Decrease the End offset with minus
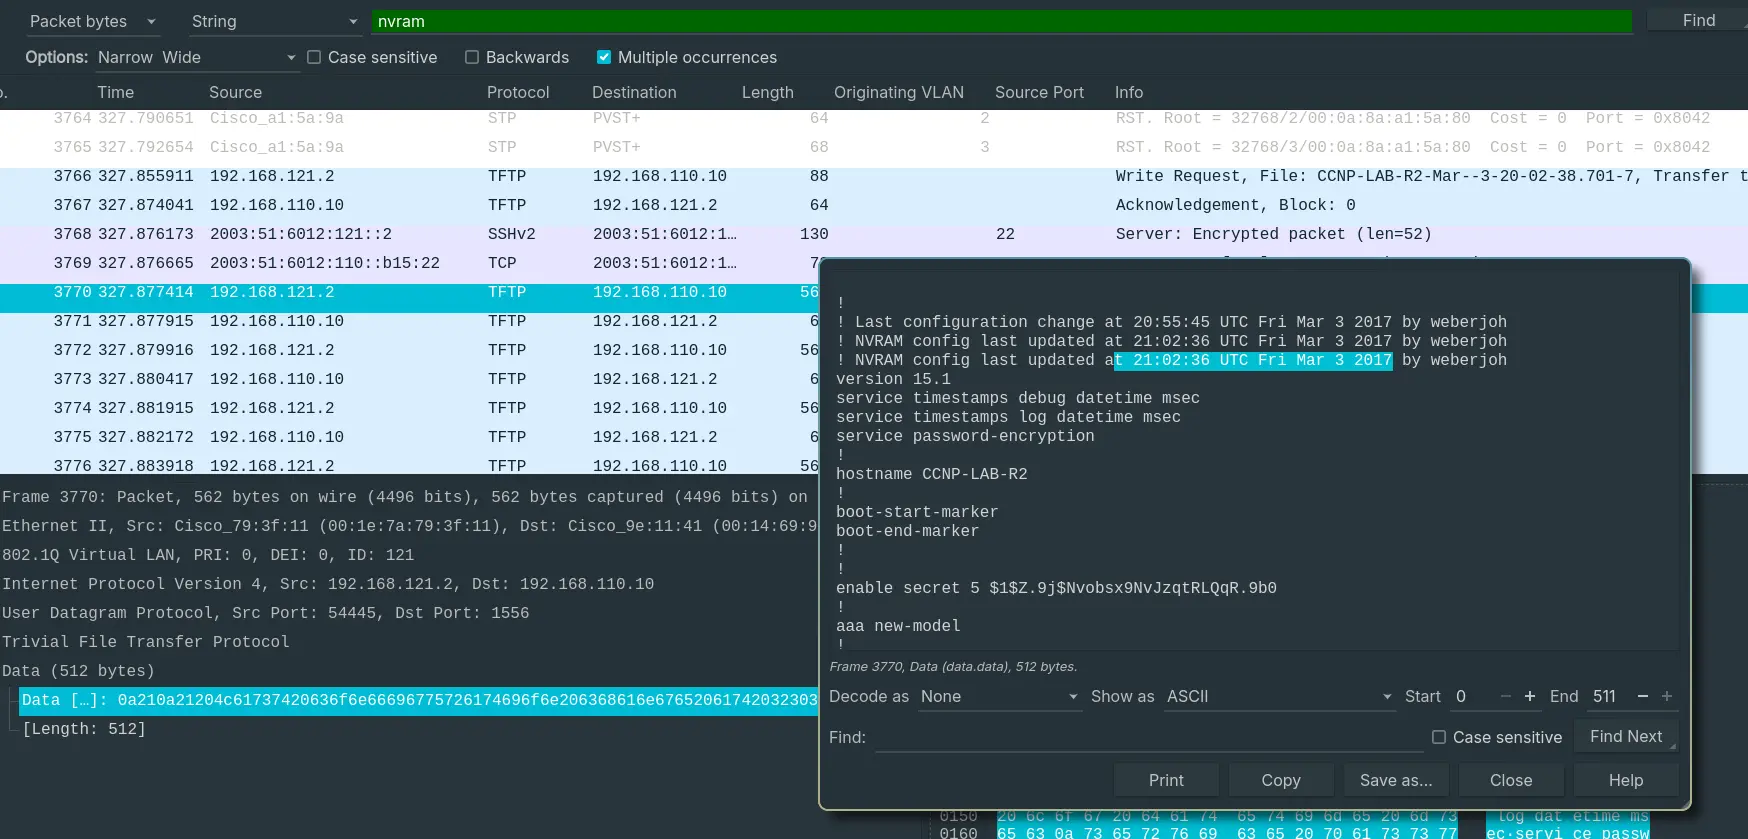Viewport: 1748px width, 839px height. [1642, 697]
